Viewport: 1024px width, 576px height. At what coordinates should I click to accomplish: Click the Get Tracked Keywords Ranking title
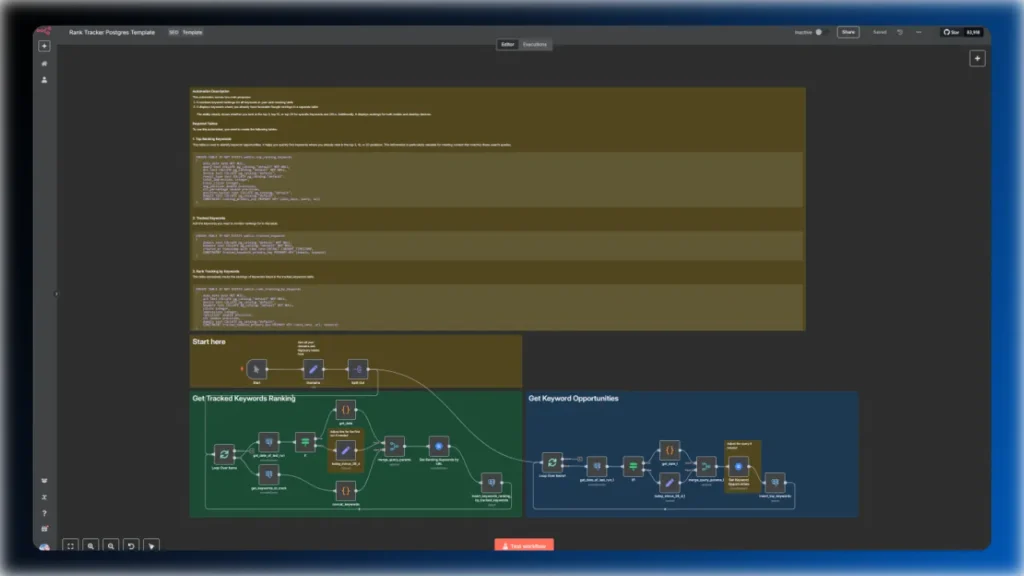tap(244, 398)
